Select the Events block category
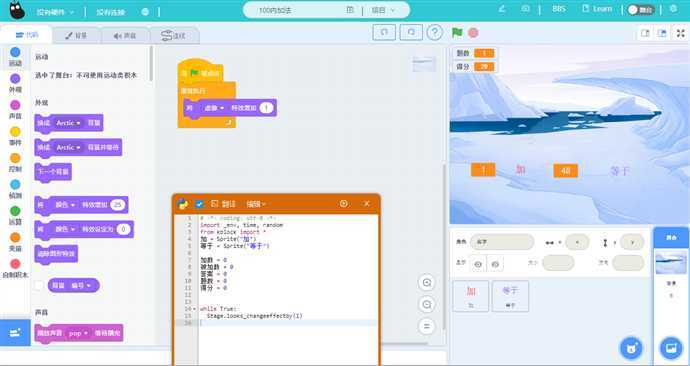This screenshot has height=366, width=690. pos(15,136)
